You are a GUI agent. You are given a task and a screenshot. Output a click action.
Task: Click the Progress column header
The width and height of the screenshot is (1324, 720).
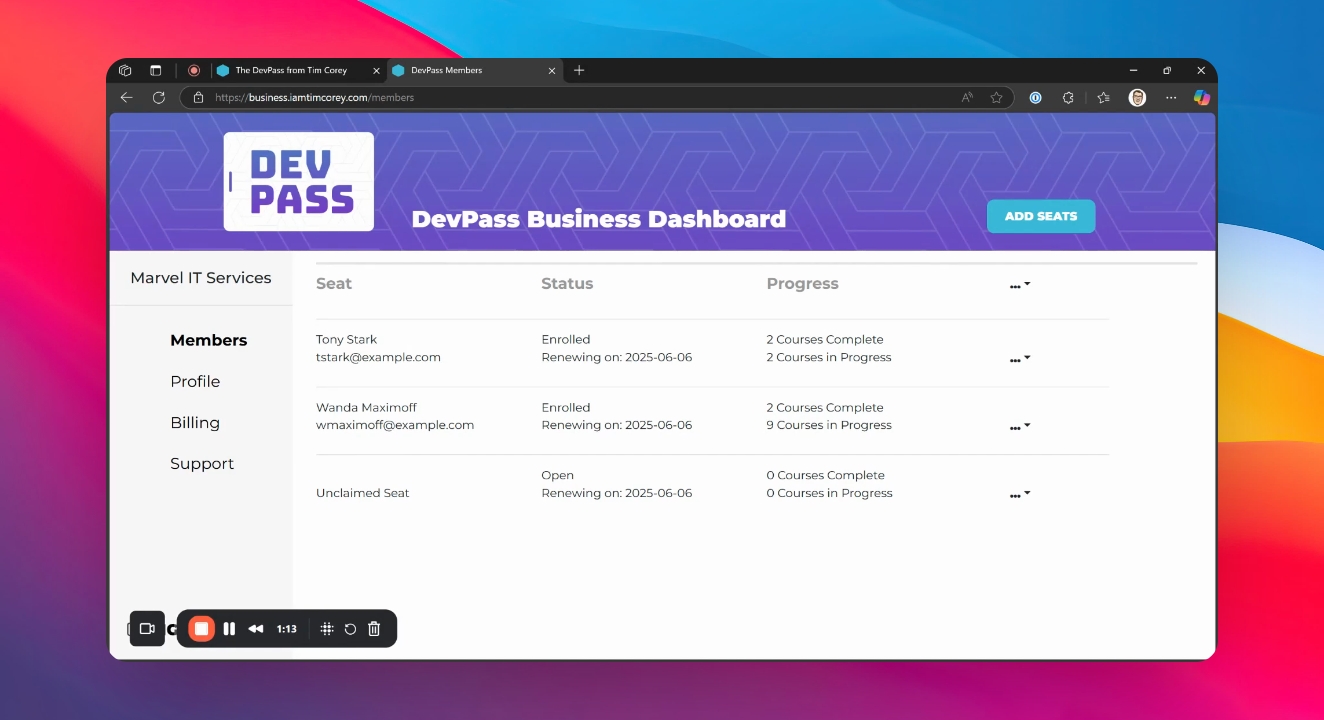802,284
